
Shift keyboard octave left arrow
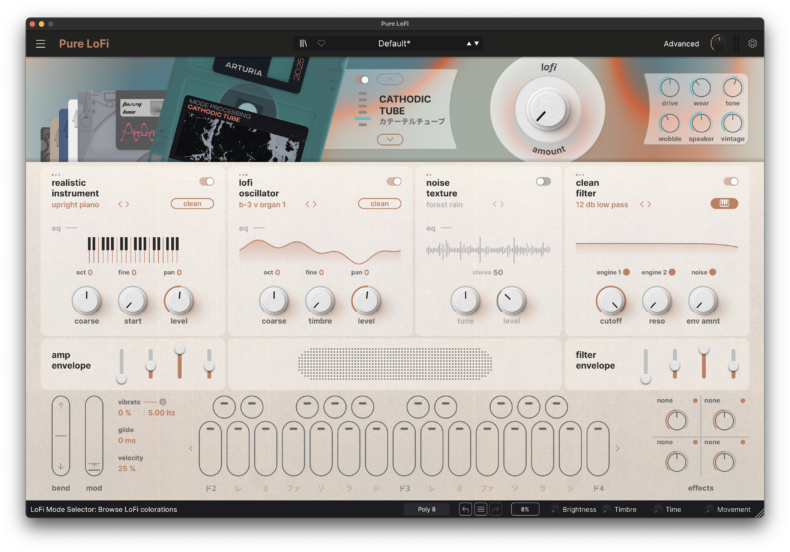[190, 448]
